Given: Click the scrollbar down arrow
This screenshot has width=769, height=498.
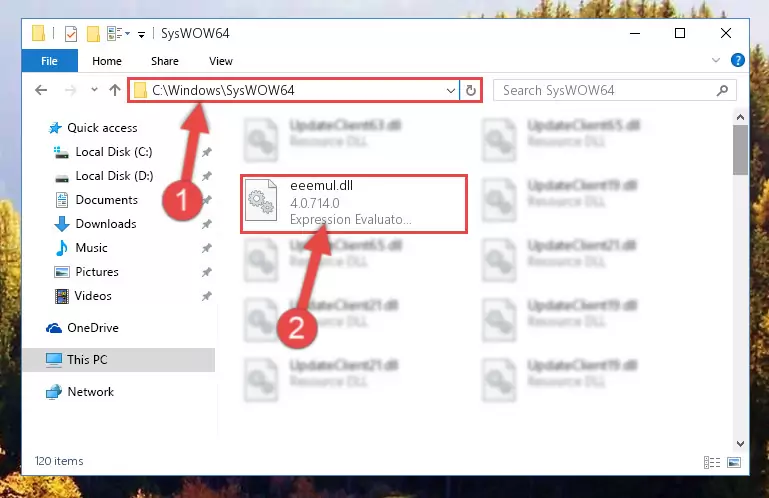Looking at the screenshot, I should pos(740,444).
